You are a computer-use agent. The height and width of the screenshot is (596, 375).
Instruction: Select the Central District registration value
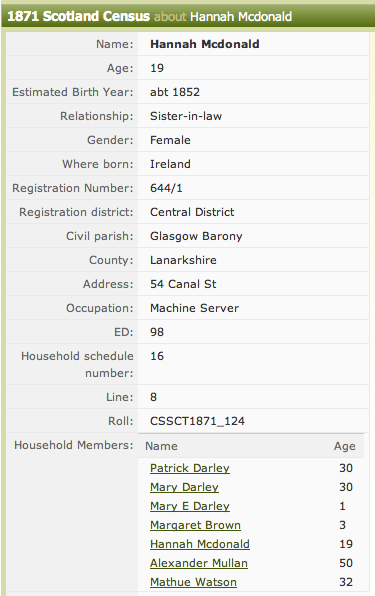[192, 212]
